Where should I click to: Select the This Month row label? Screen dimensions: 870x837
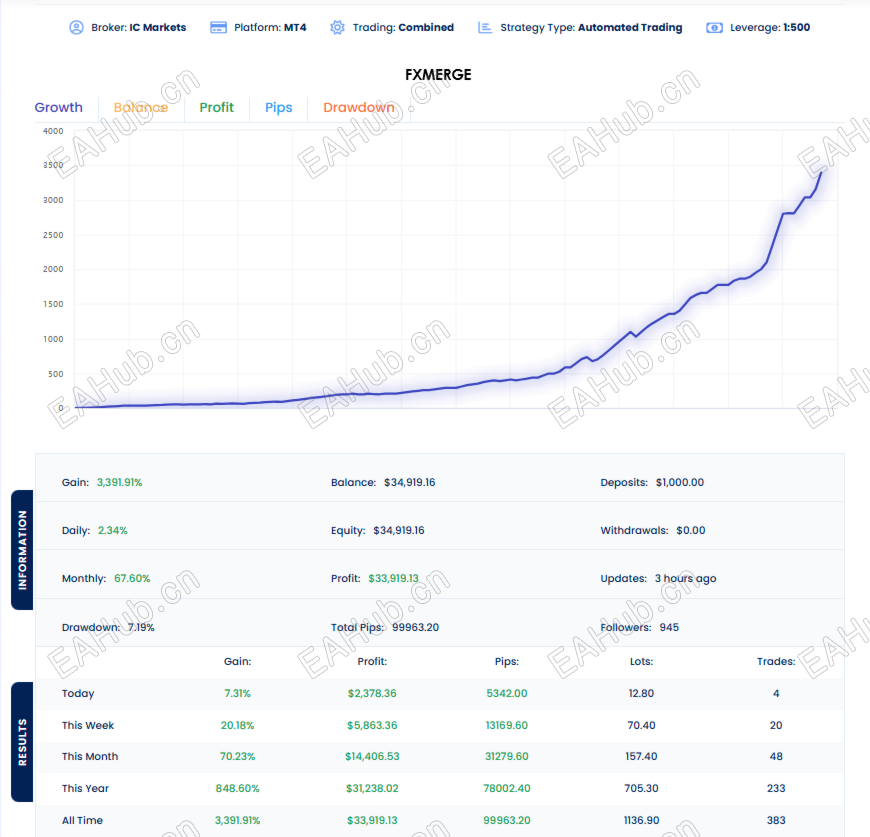click(90, 756)
